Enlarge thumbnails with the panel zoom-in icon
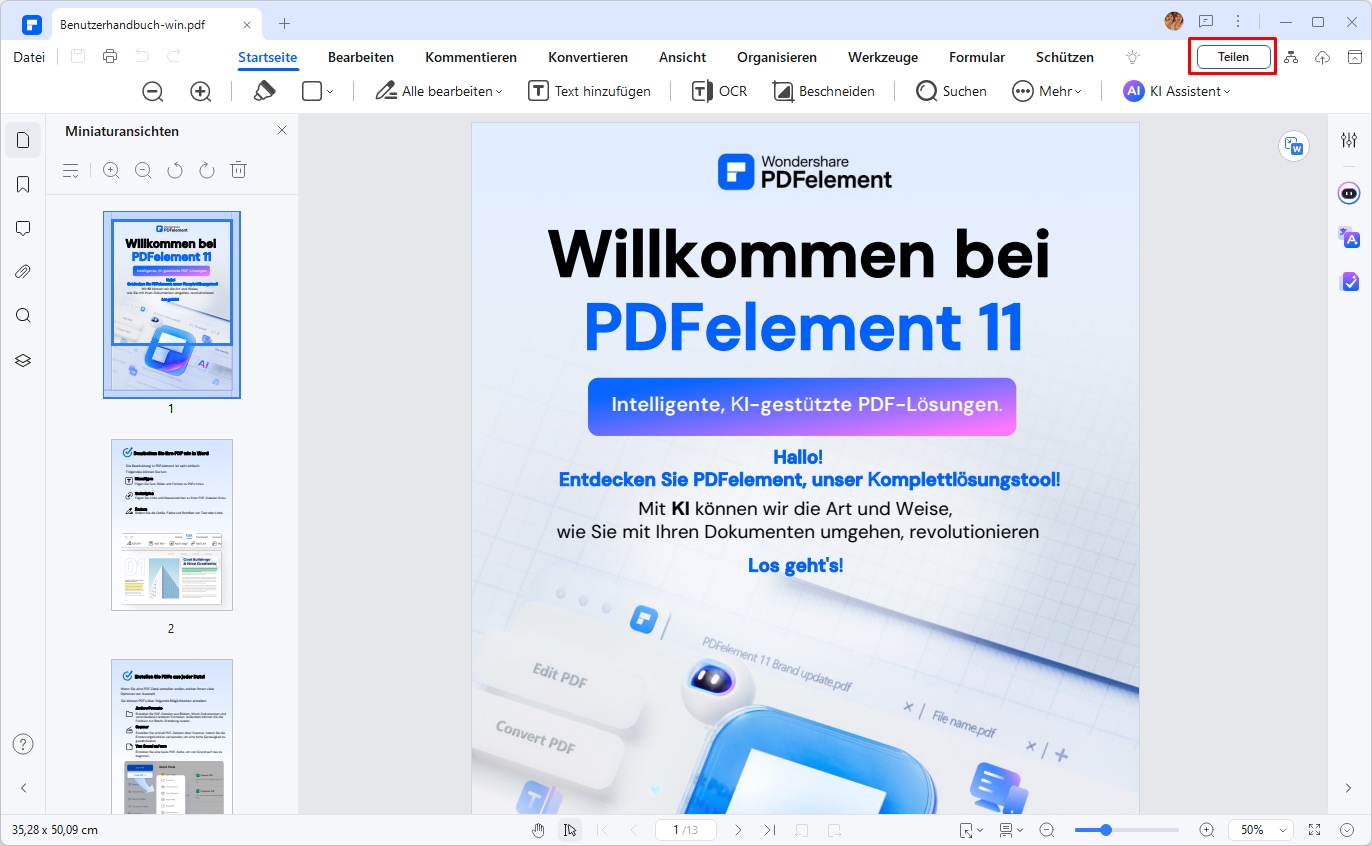The image size is (1372, 846). [111, 171]
